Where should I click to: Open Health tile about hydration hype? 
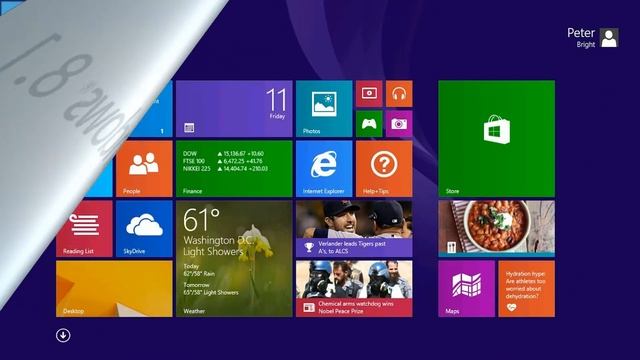click(x=527, y=289)
